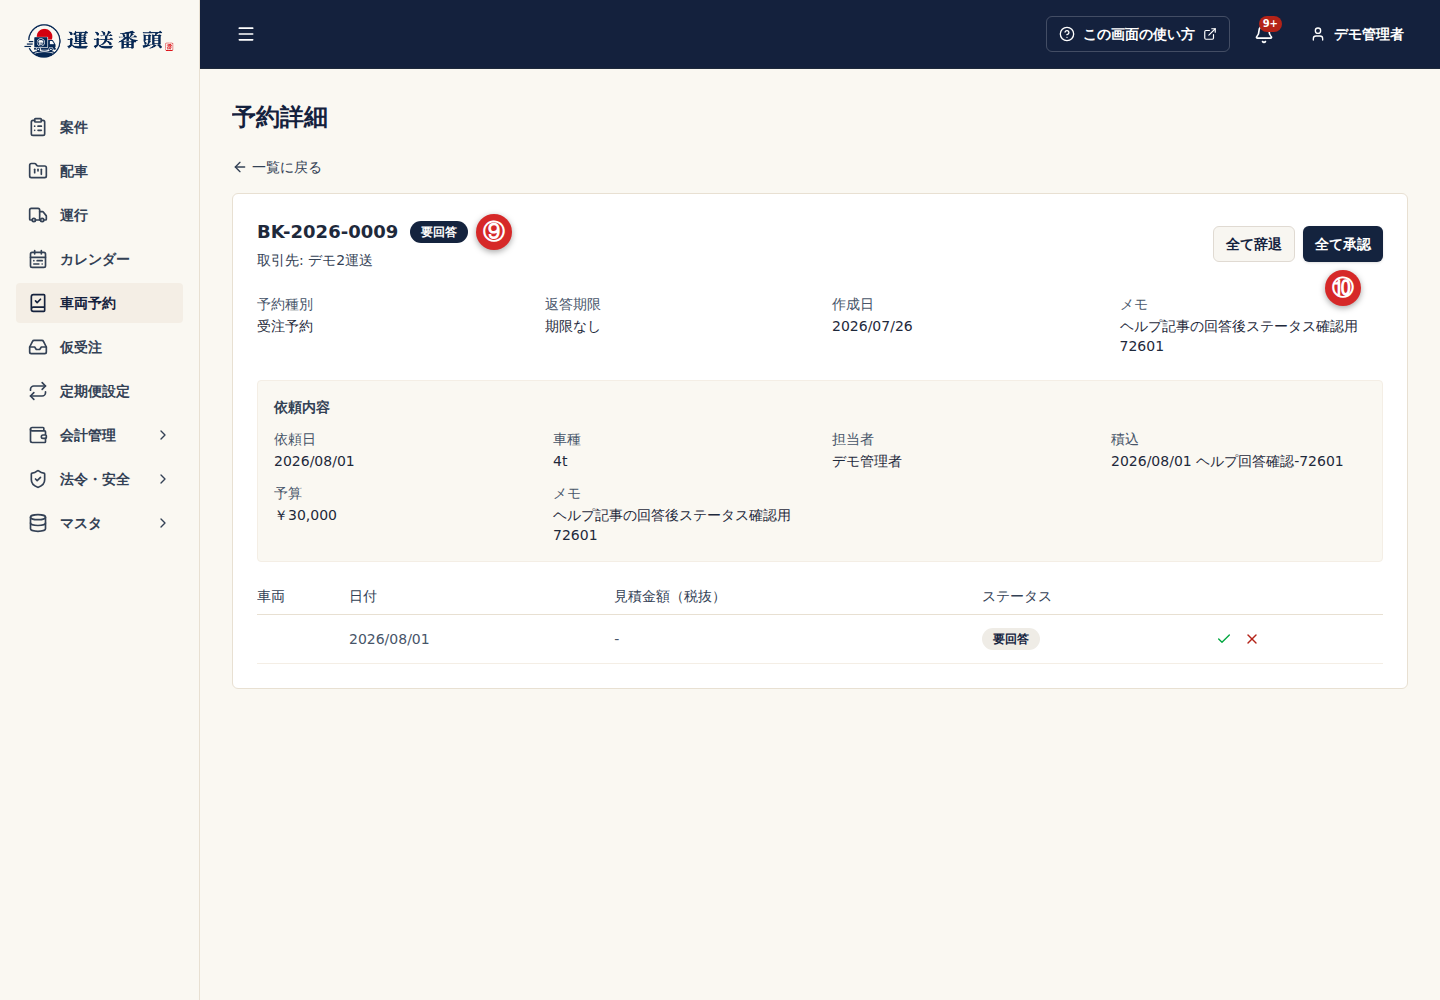Image resolution: width=1440 pixels, height=1000 pixels.
Task: Click the 依頼内容 section heading
Action: pyautogui.click(x=302, y=407)
